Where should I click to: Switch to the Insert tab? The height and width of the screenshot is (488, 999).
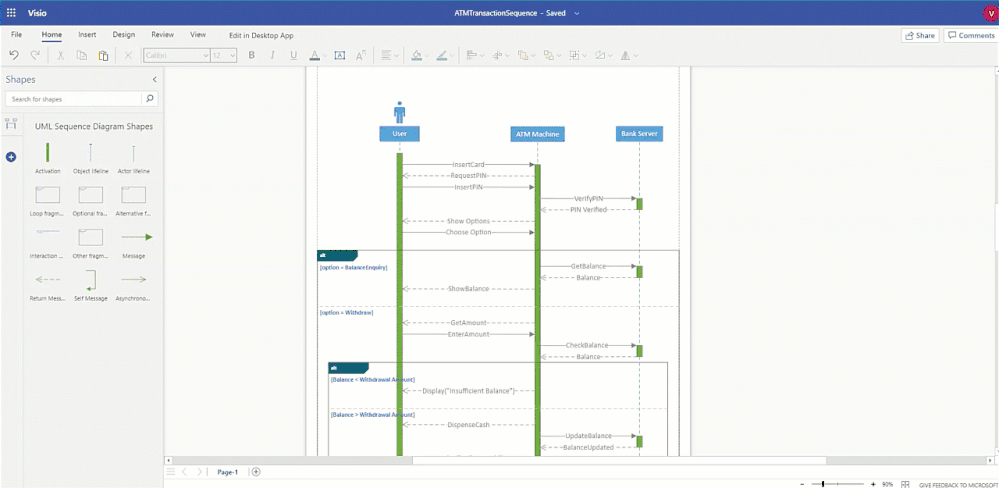87,35
